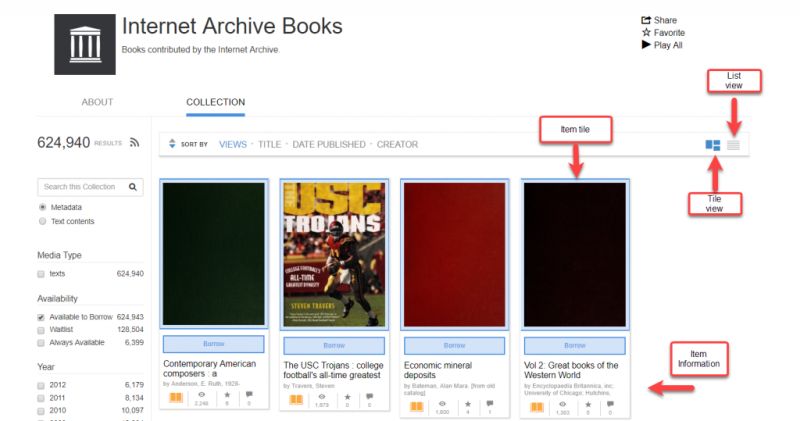Open the COLLECTION tab
800x421 pixels.
pyautogui.click(x=215, y=102)
